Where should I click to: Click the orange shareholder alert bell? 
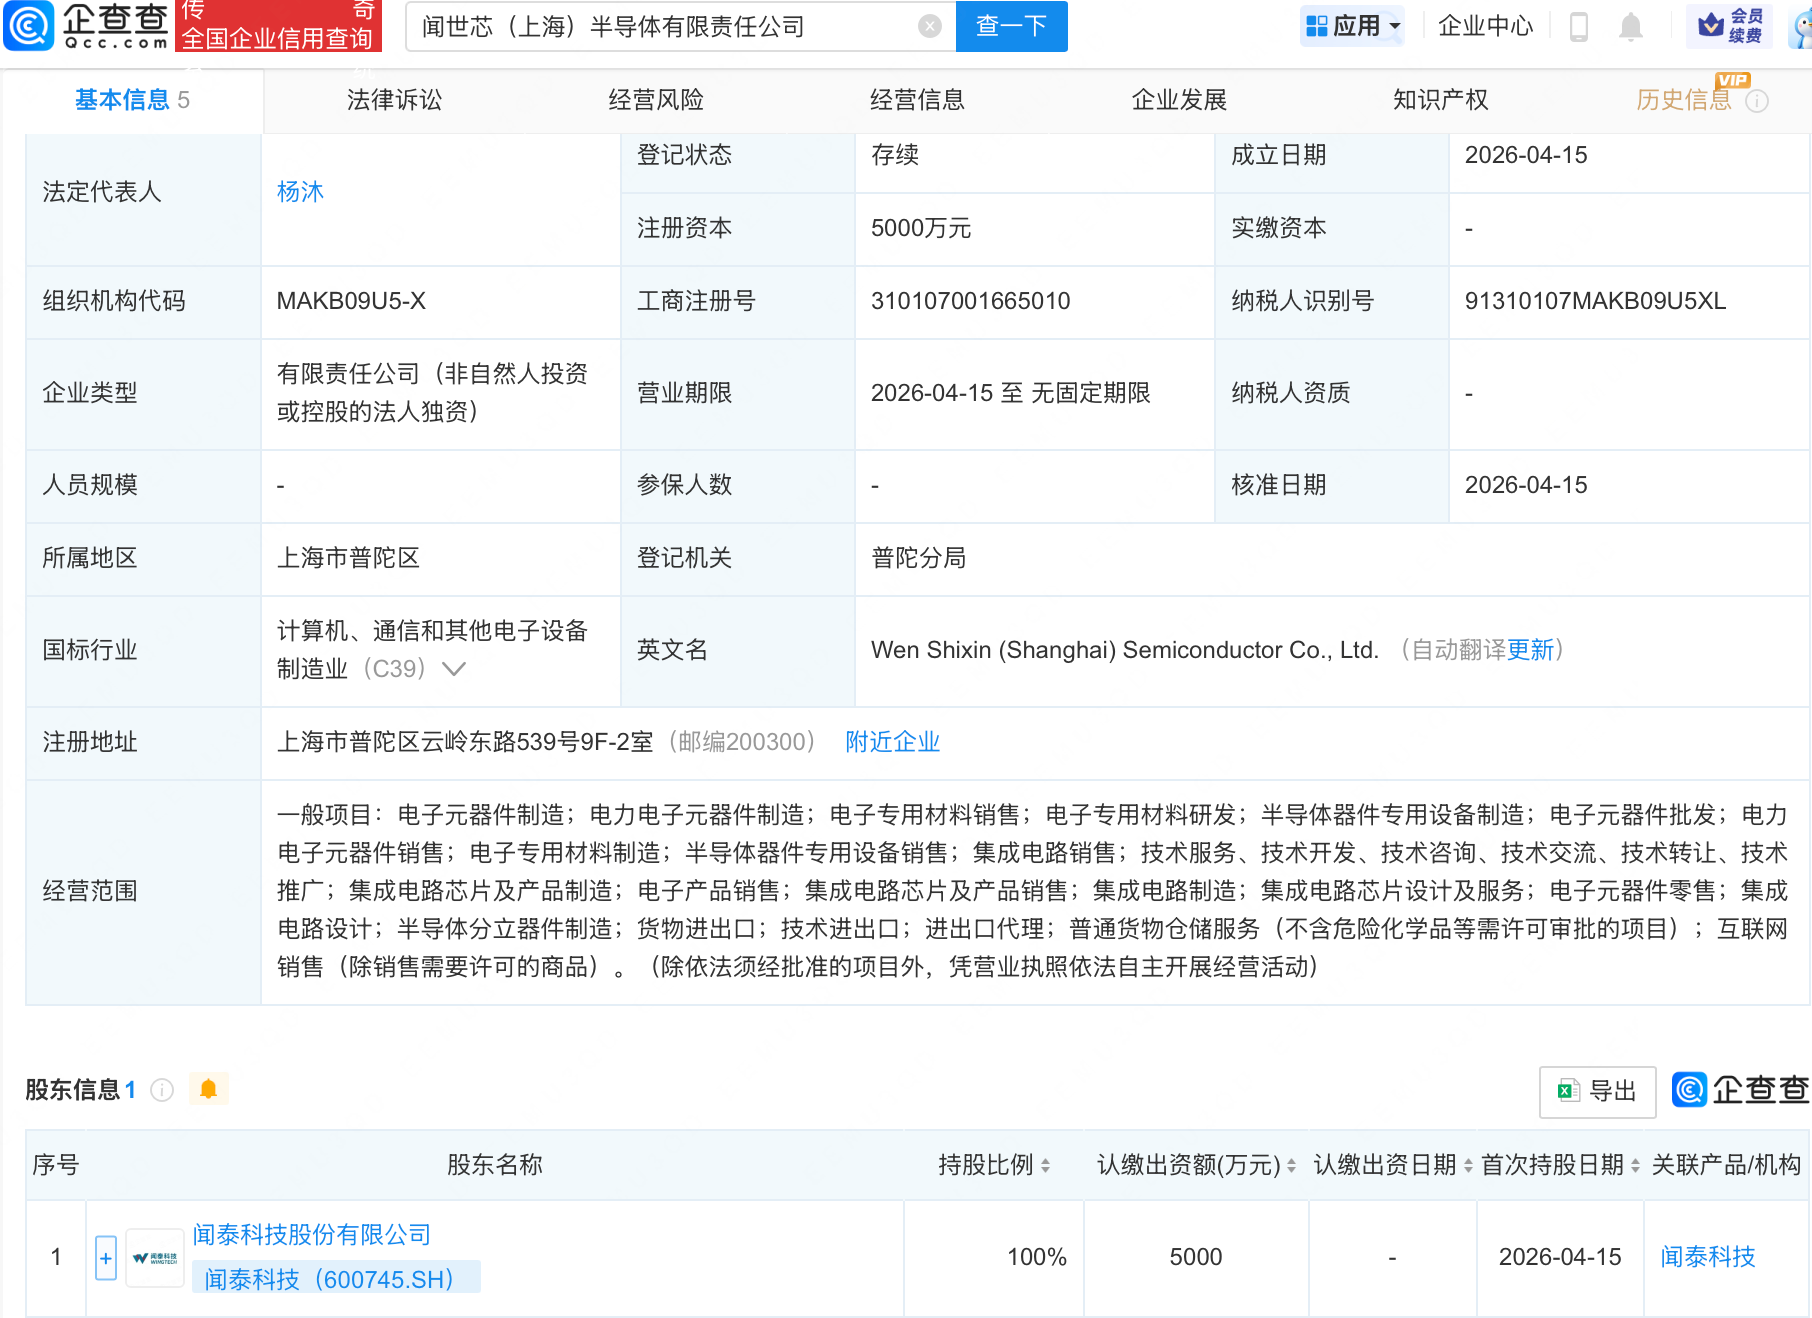click(x=208, y=1089)
